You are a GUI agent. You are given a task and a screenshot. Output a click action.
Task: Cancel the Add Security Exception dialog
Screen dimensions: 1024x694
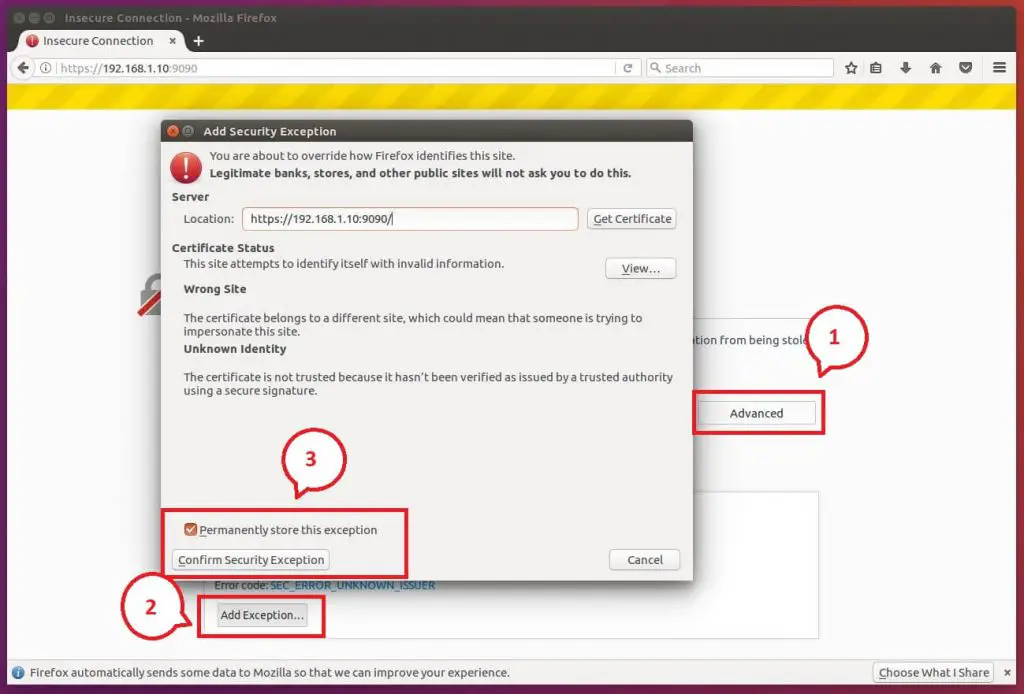645,560
